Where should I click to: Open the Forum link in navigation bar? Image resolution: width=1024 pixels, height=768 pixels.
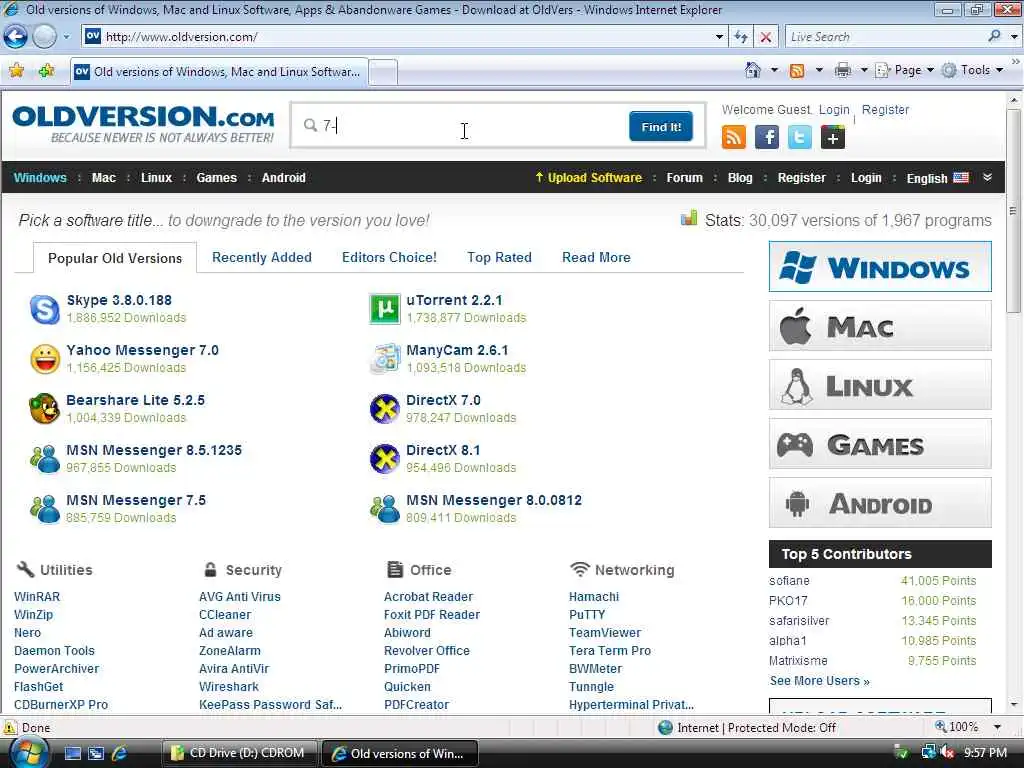point(684,178)
